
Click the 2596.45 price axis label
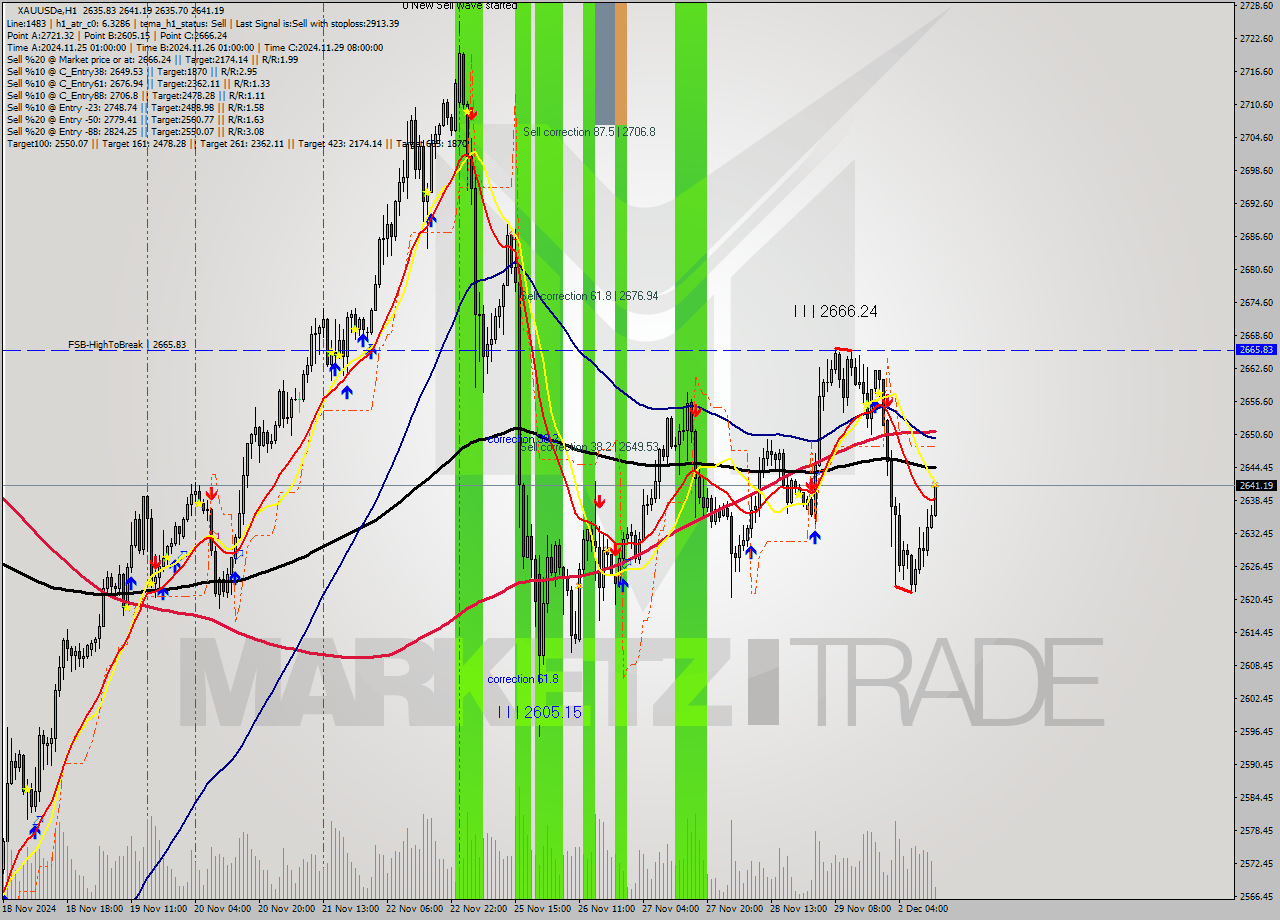pyautogui.click(x=1256, y=731)
